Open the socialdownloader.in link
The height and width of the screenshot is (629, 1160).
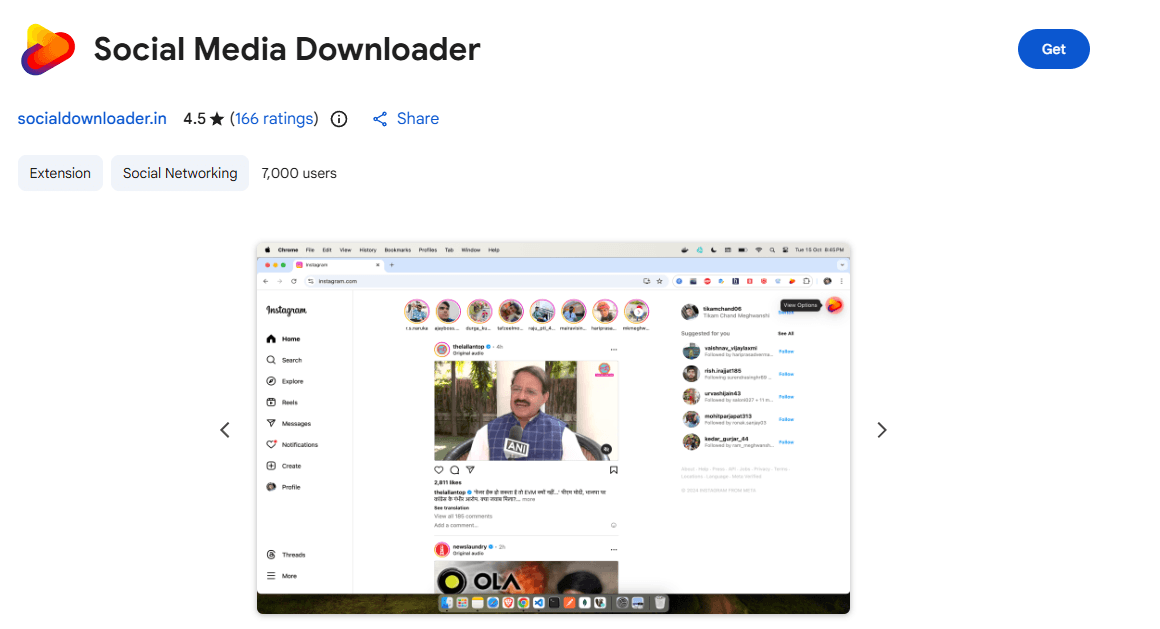coord(92,118)
